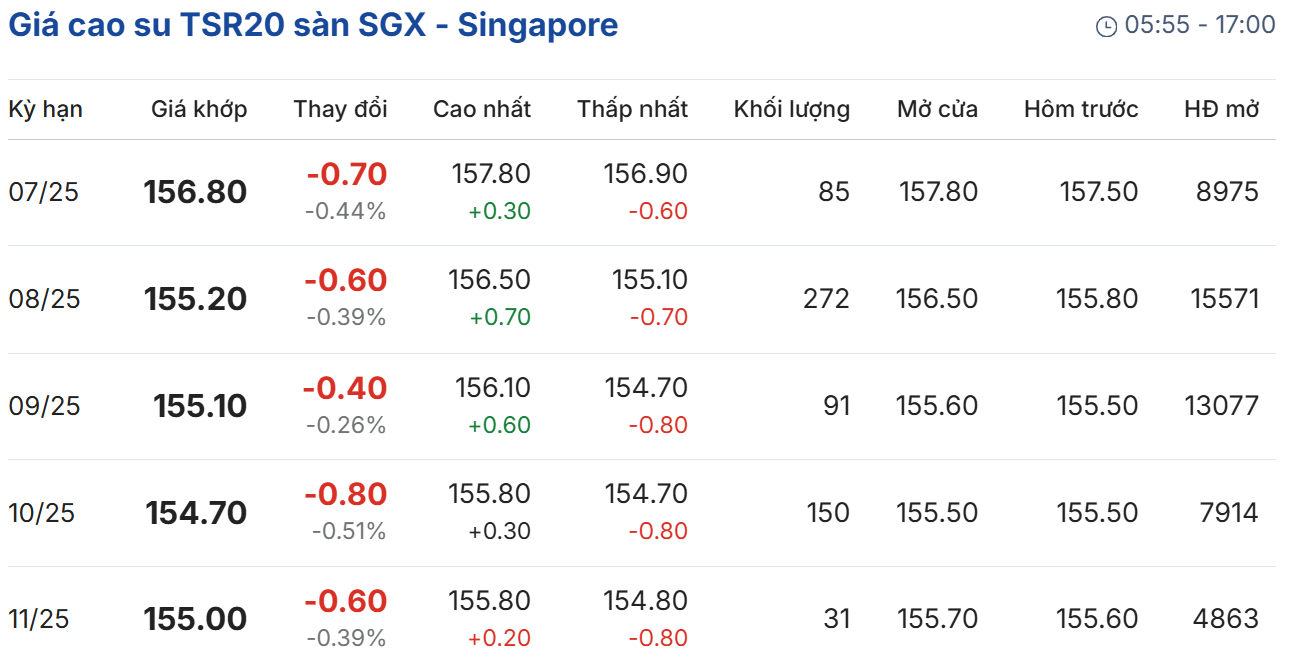Click the 15571 open interest value

click(1224, 299)
